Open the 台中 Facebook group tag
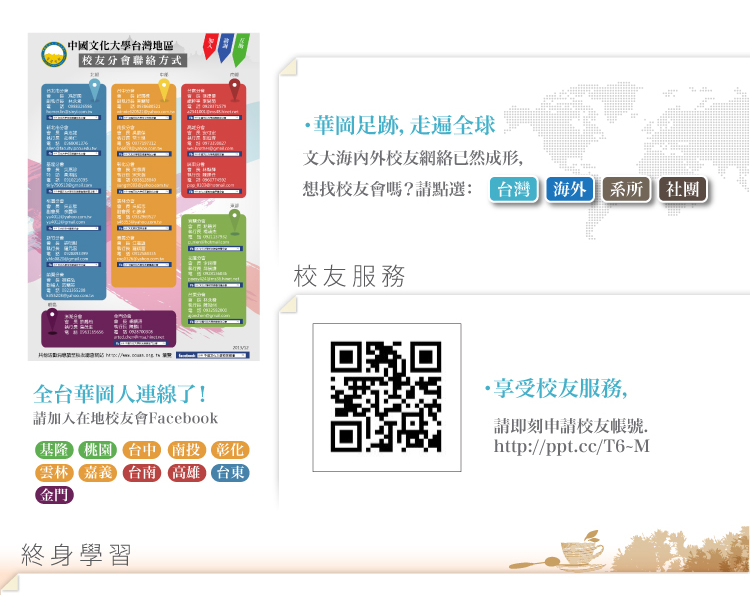Image resolution: width=750 pixels, height=595 pixels. [x=142, y=450]
